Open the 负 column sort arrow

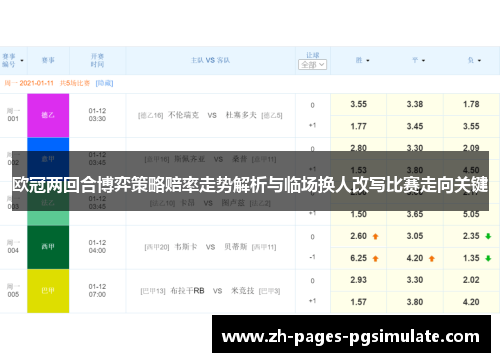479,61
